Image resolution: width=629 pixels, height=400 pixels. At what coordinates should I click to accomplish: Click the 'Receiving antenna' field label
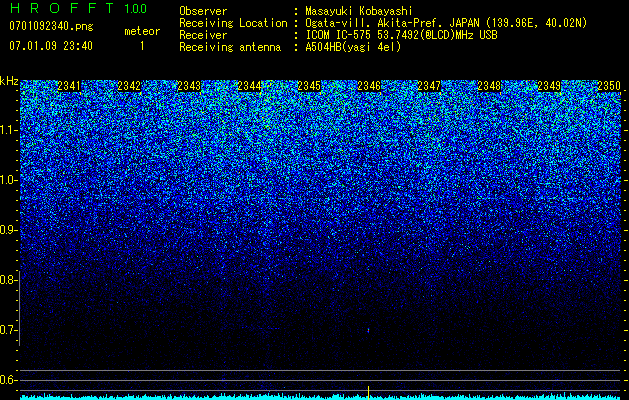click(x=230, y=47)
